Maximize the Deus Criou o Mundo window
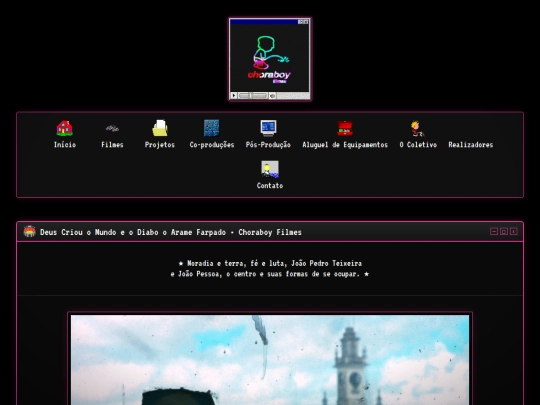This screenshot has height=405, width=540. tap(503, 231)
